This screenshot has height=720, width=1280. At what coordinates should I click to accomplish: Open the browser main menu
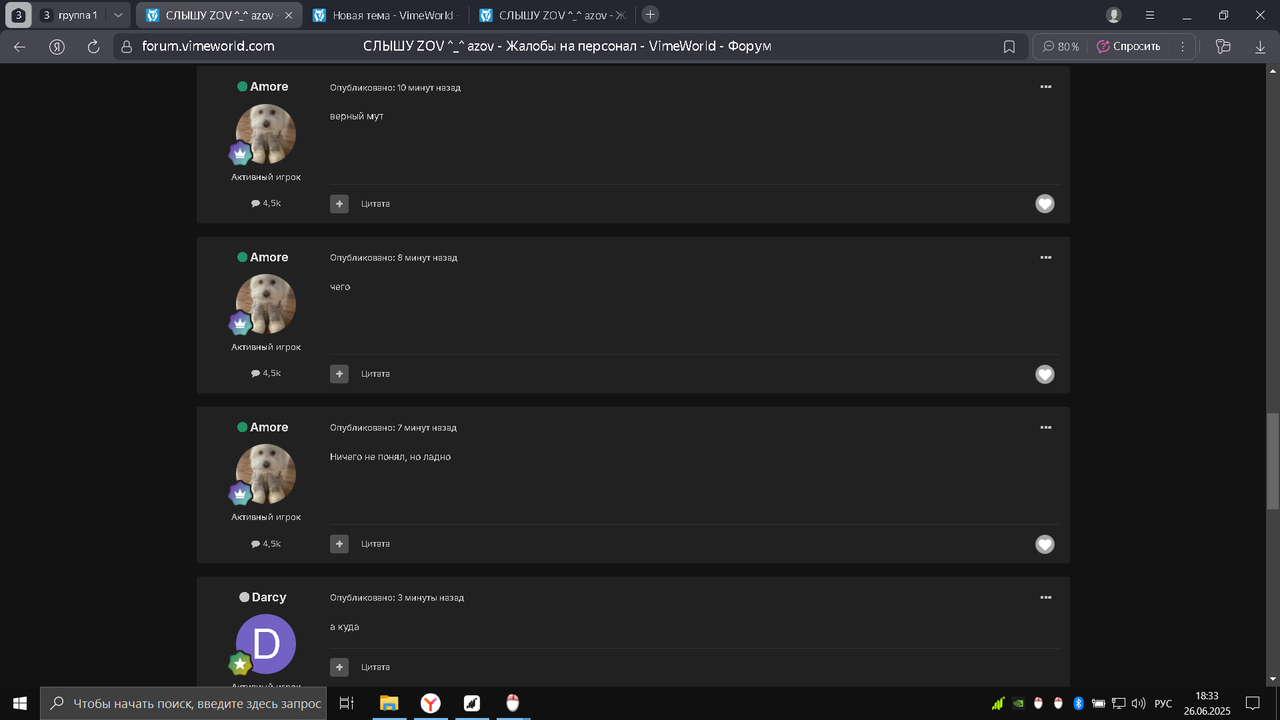click(x=1150, y=15)
